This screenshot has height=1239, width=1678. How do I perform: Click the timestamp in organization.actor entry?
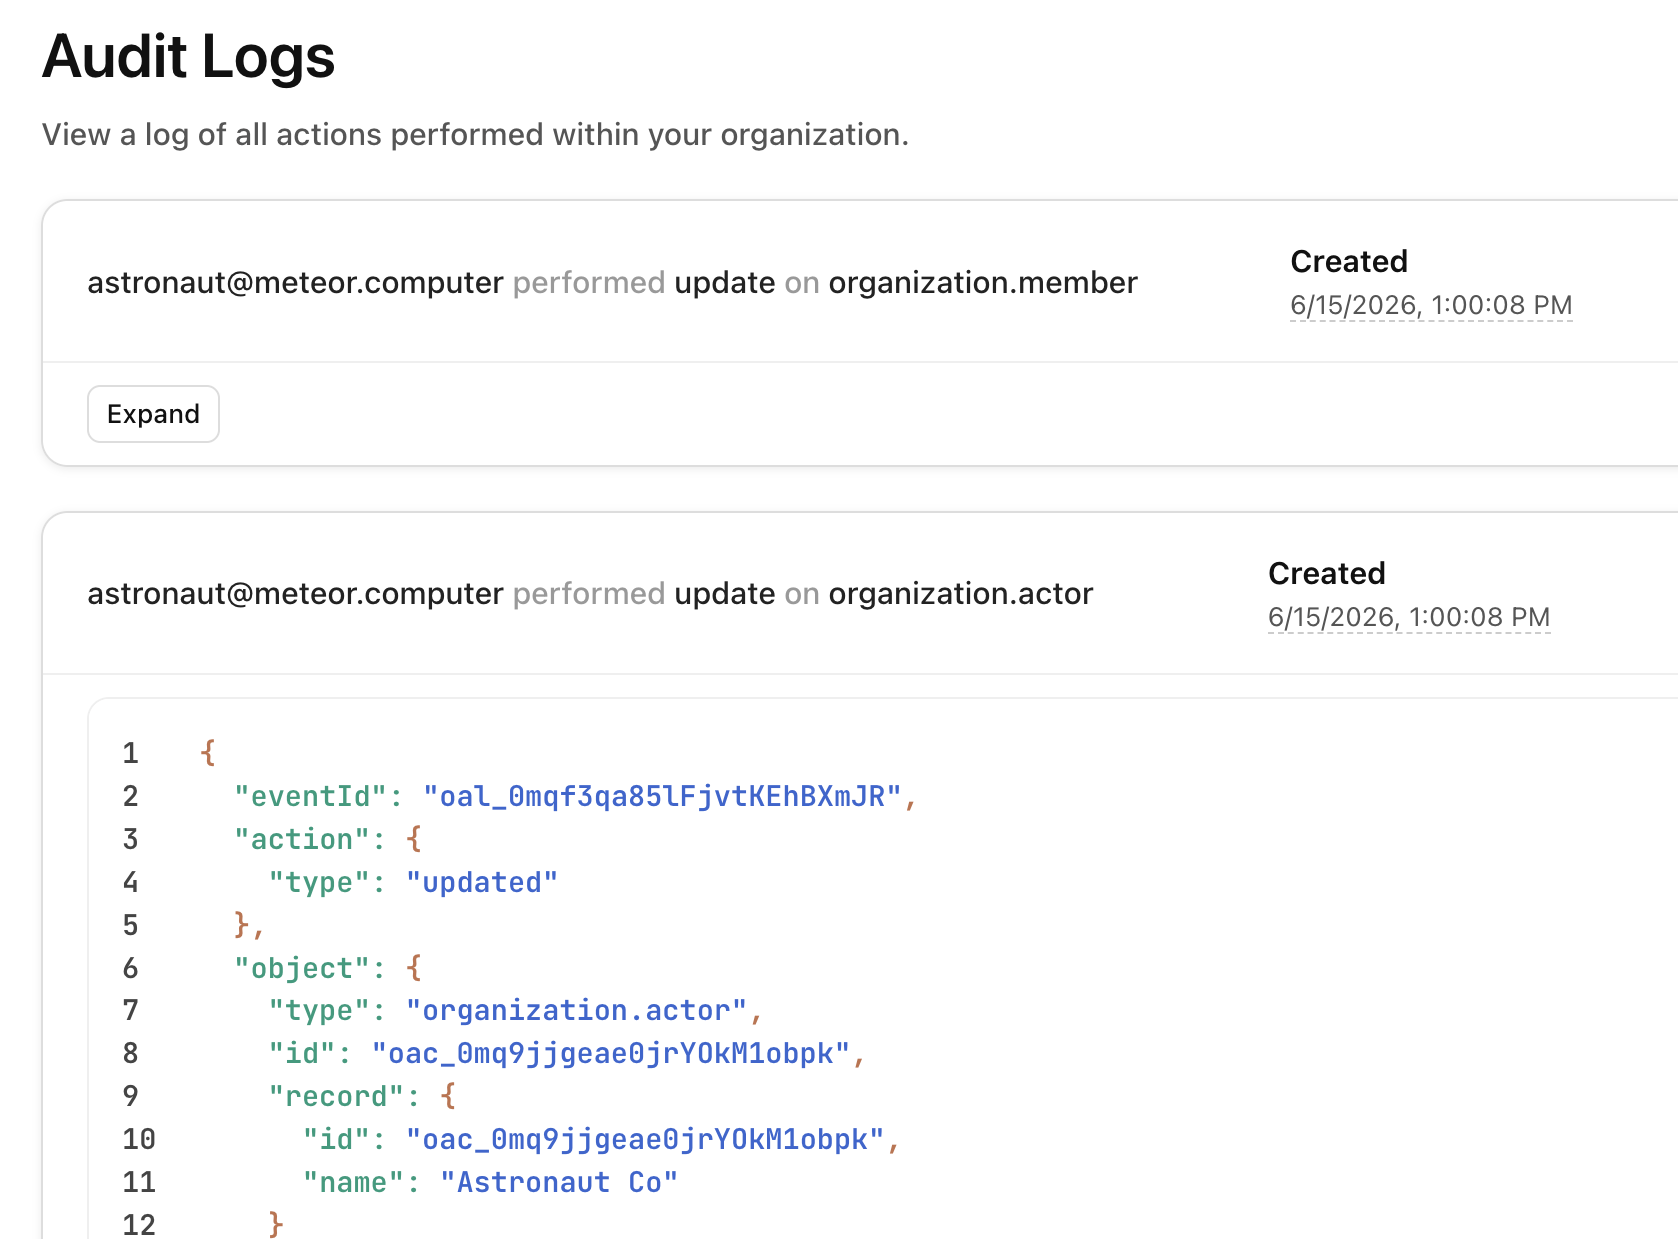point(1409,617)
